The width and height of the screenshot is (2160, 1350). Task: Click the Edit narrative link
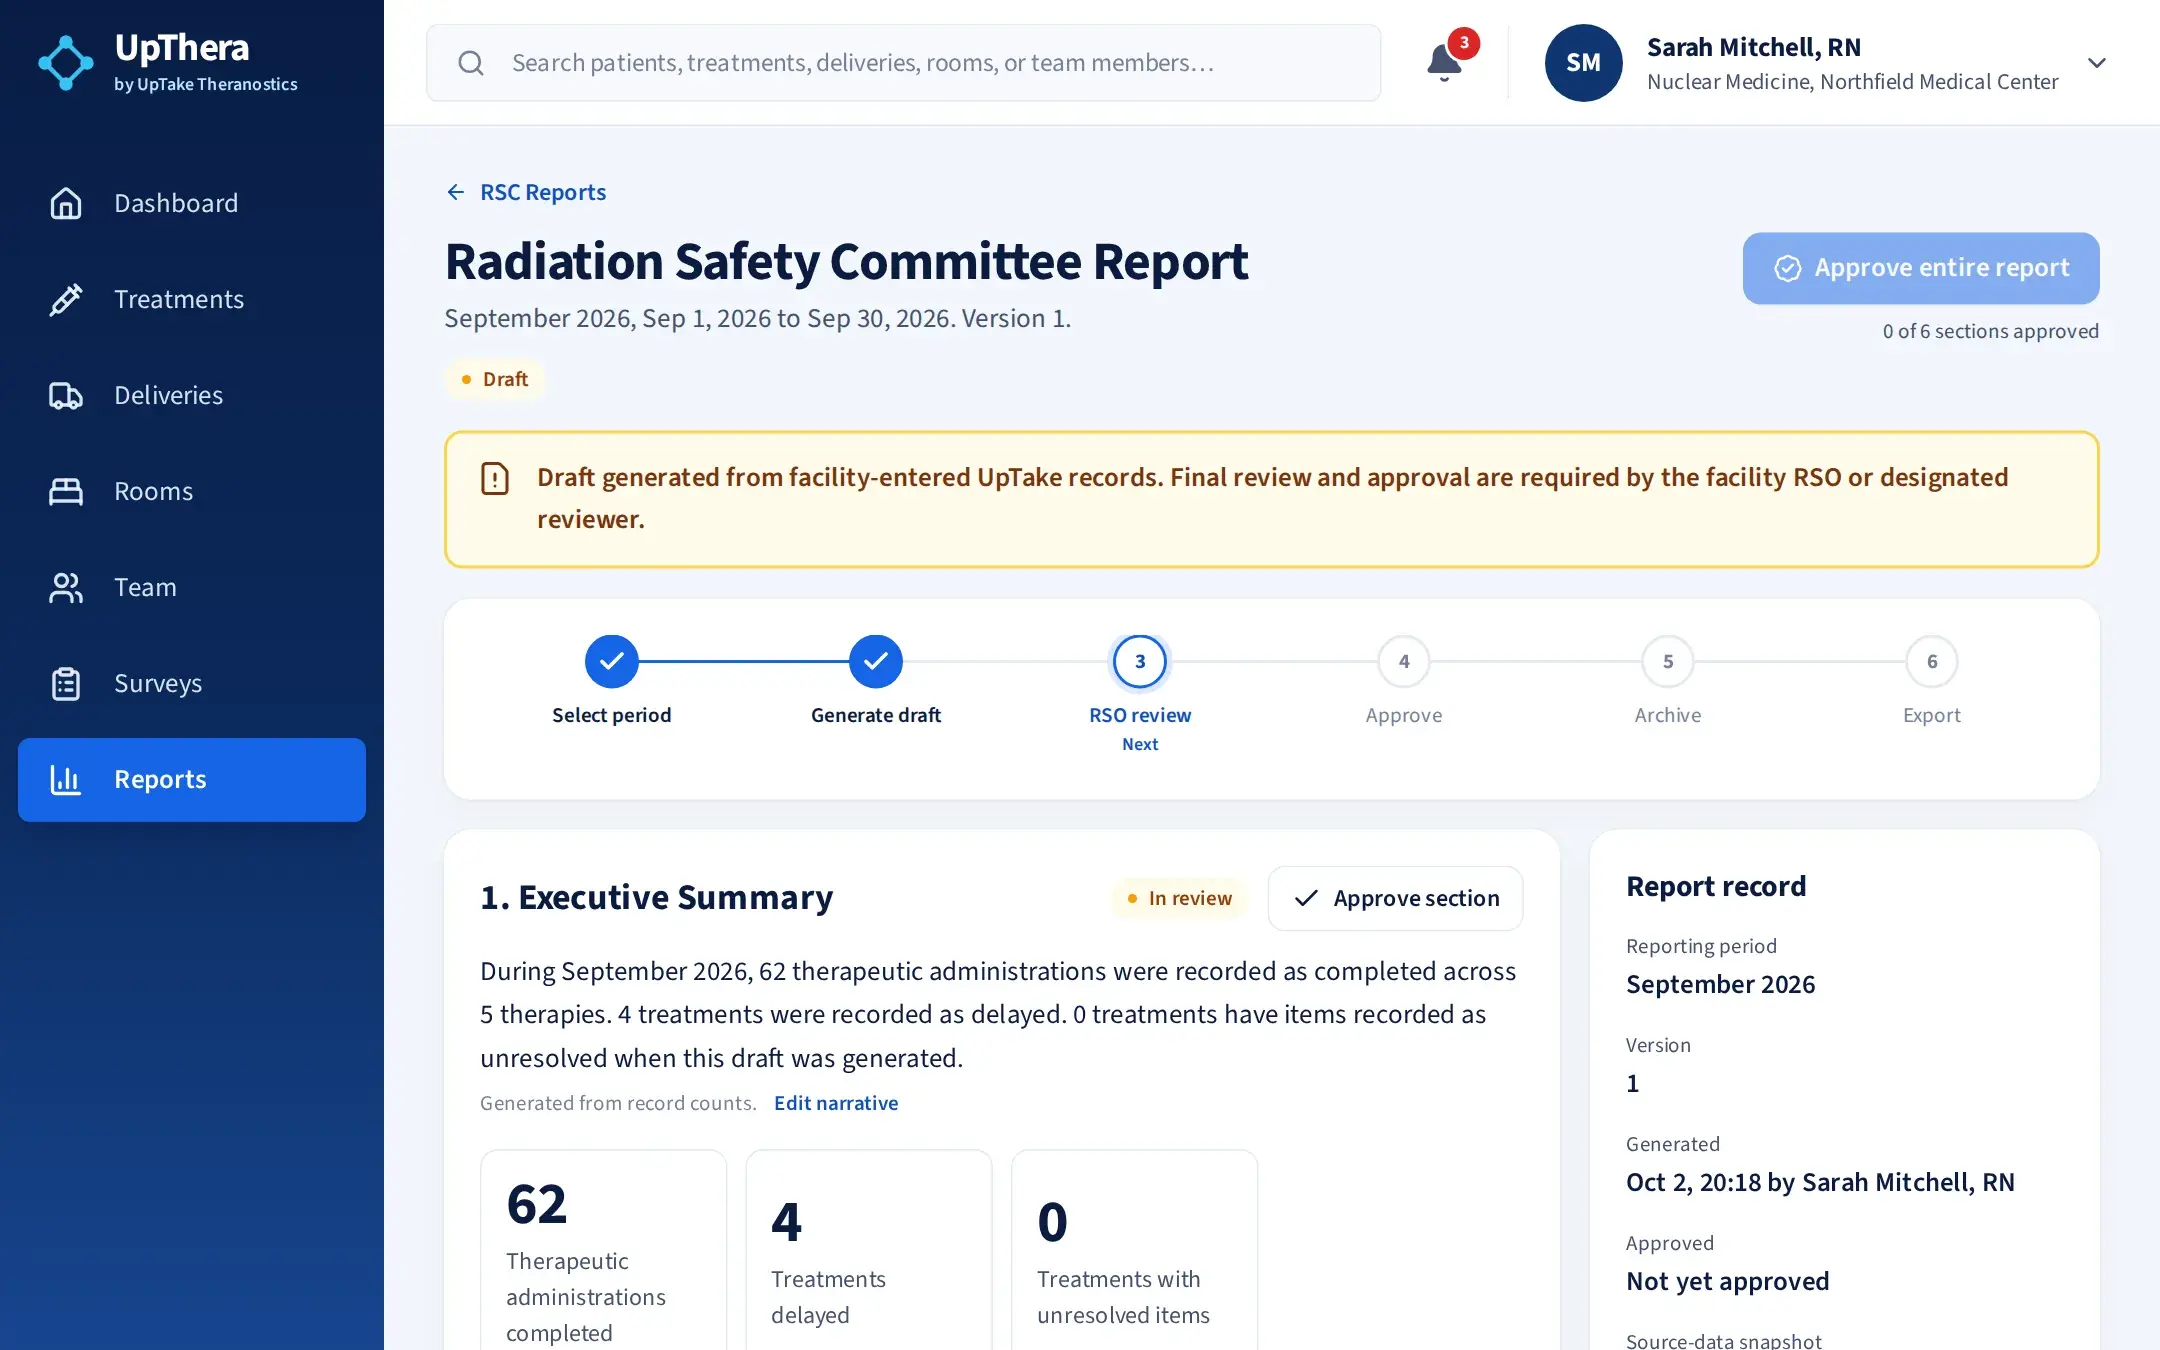coord(836,1103)
